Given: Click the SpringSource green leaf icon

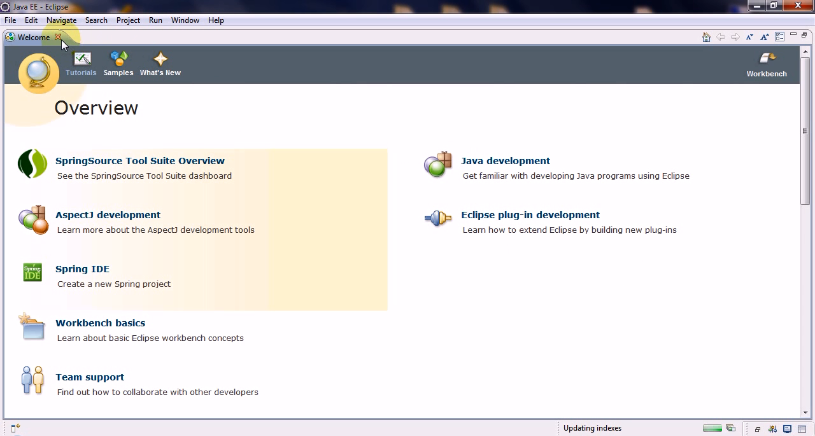Looking at the screenshot, I should click(x=32, y=164).
